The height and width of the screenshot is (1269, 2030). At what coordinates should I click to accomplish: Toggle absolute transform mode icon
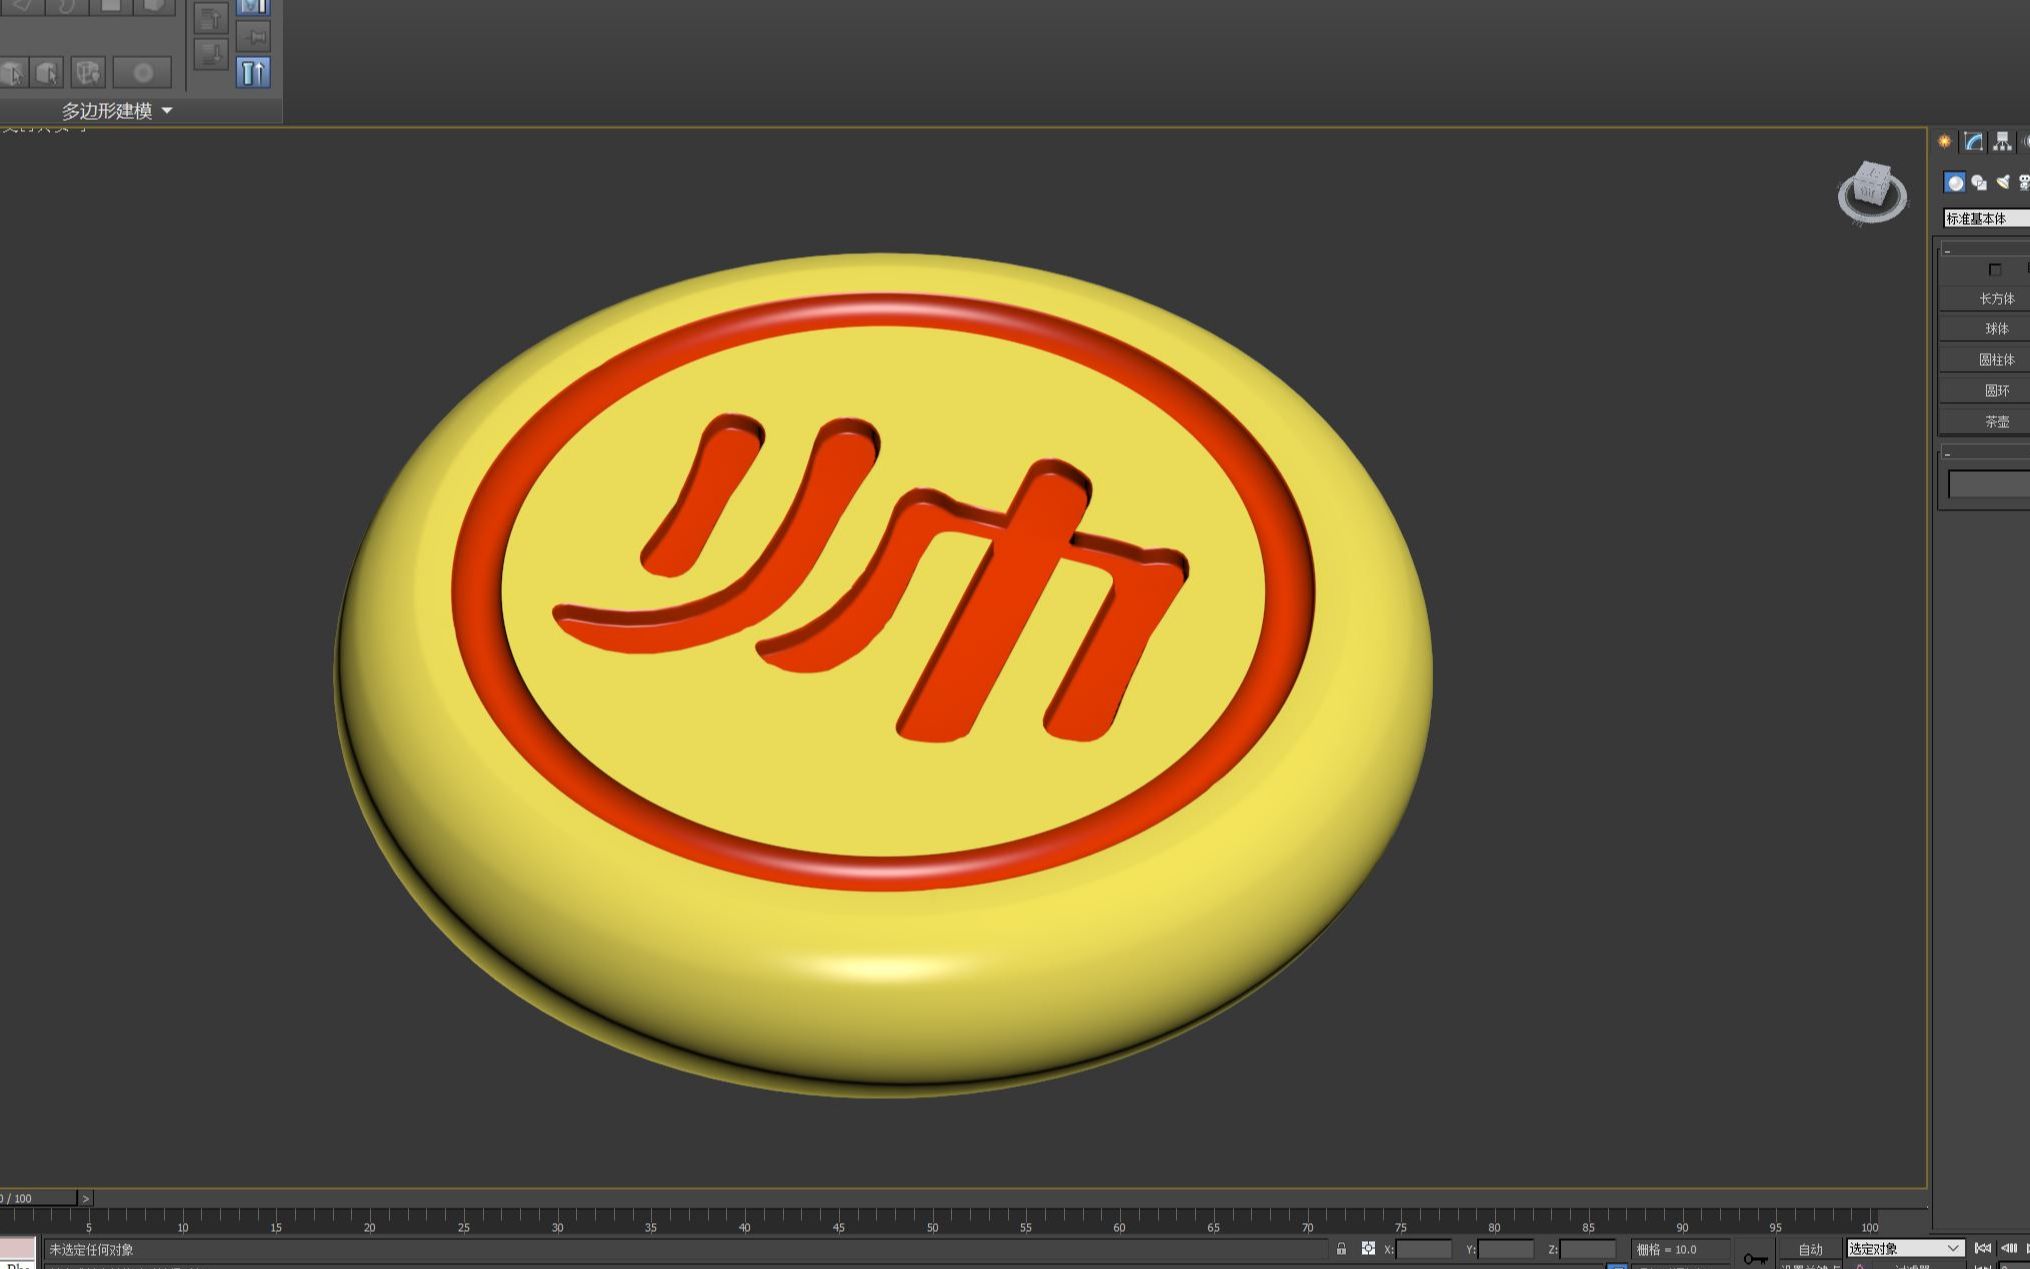(x=1368, y=1249)
